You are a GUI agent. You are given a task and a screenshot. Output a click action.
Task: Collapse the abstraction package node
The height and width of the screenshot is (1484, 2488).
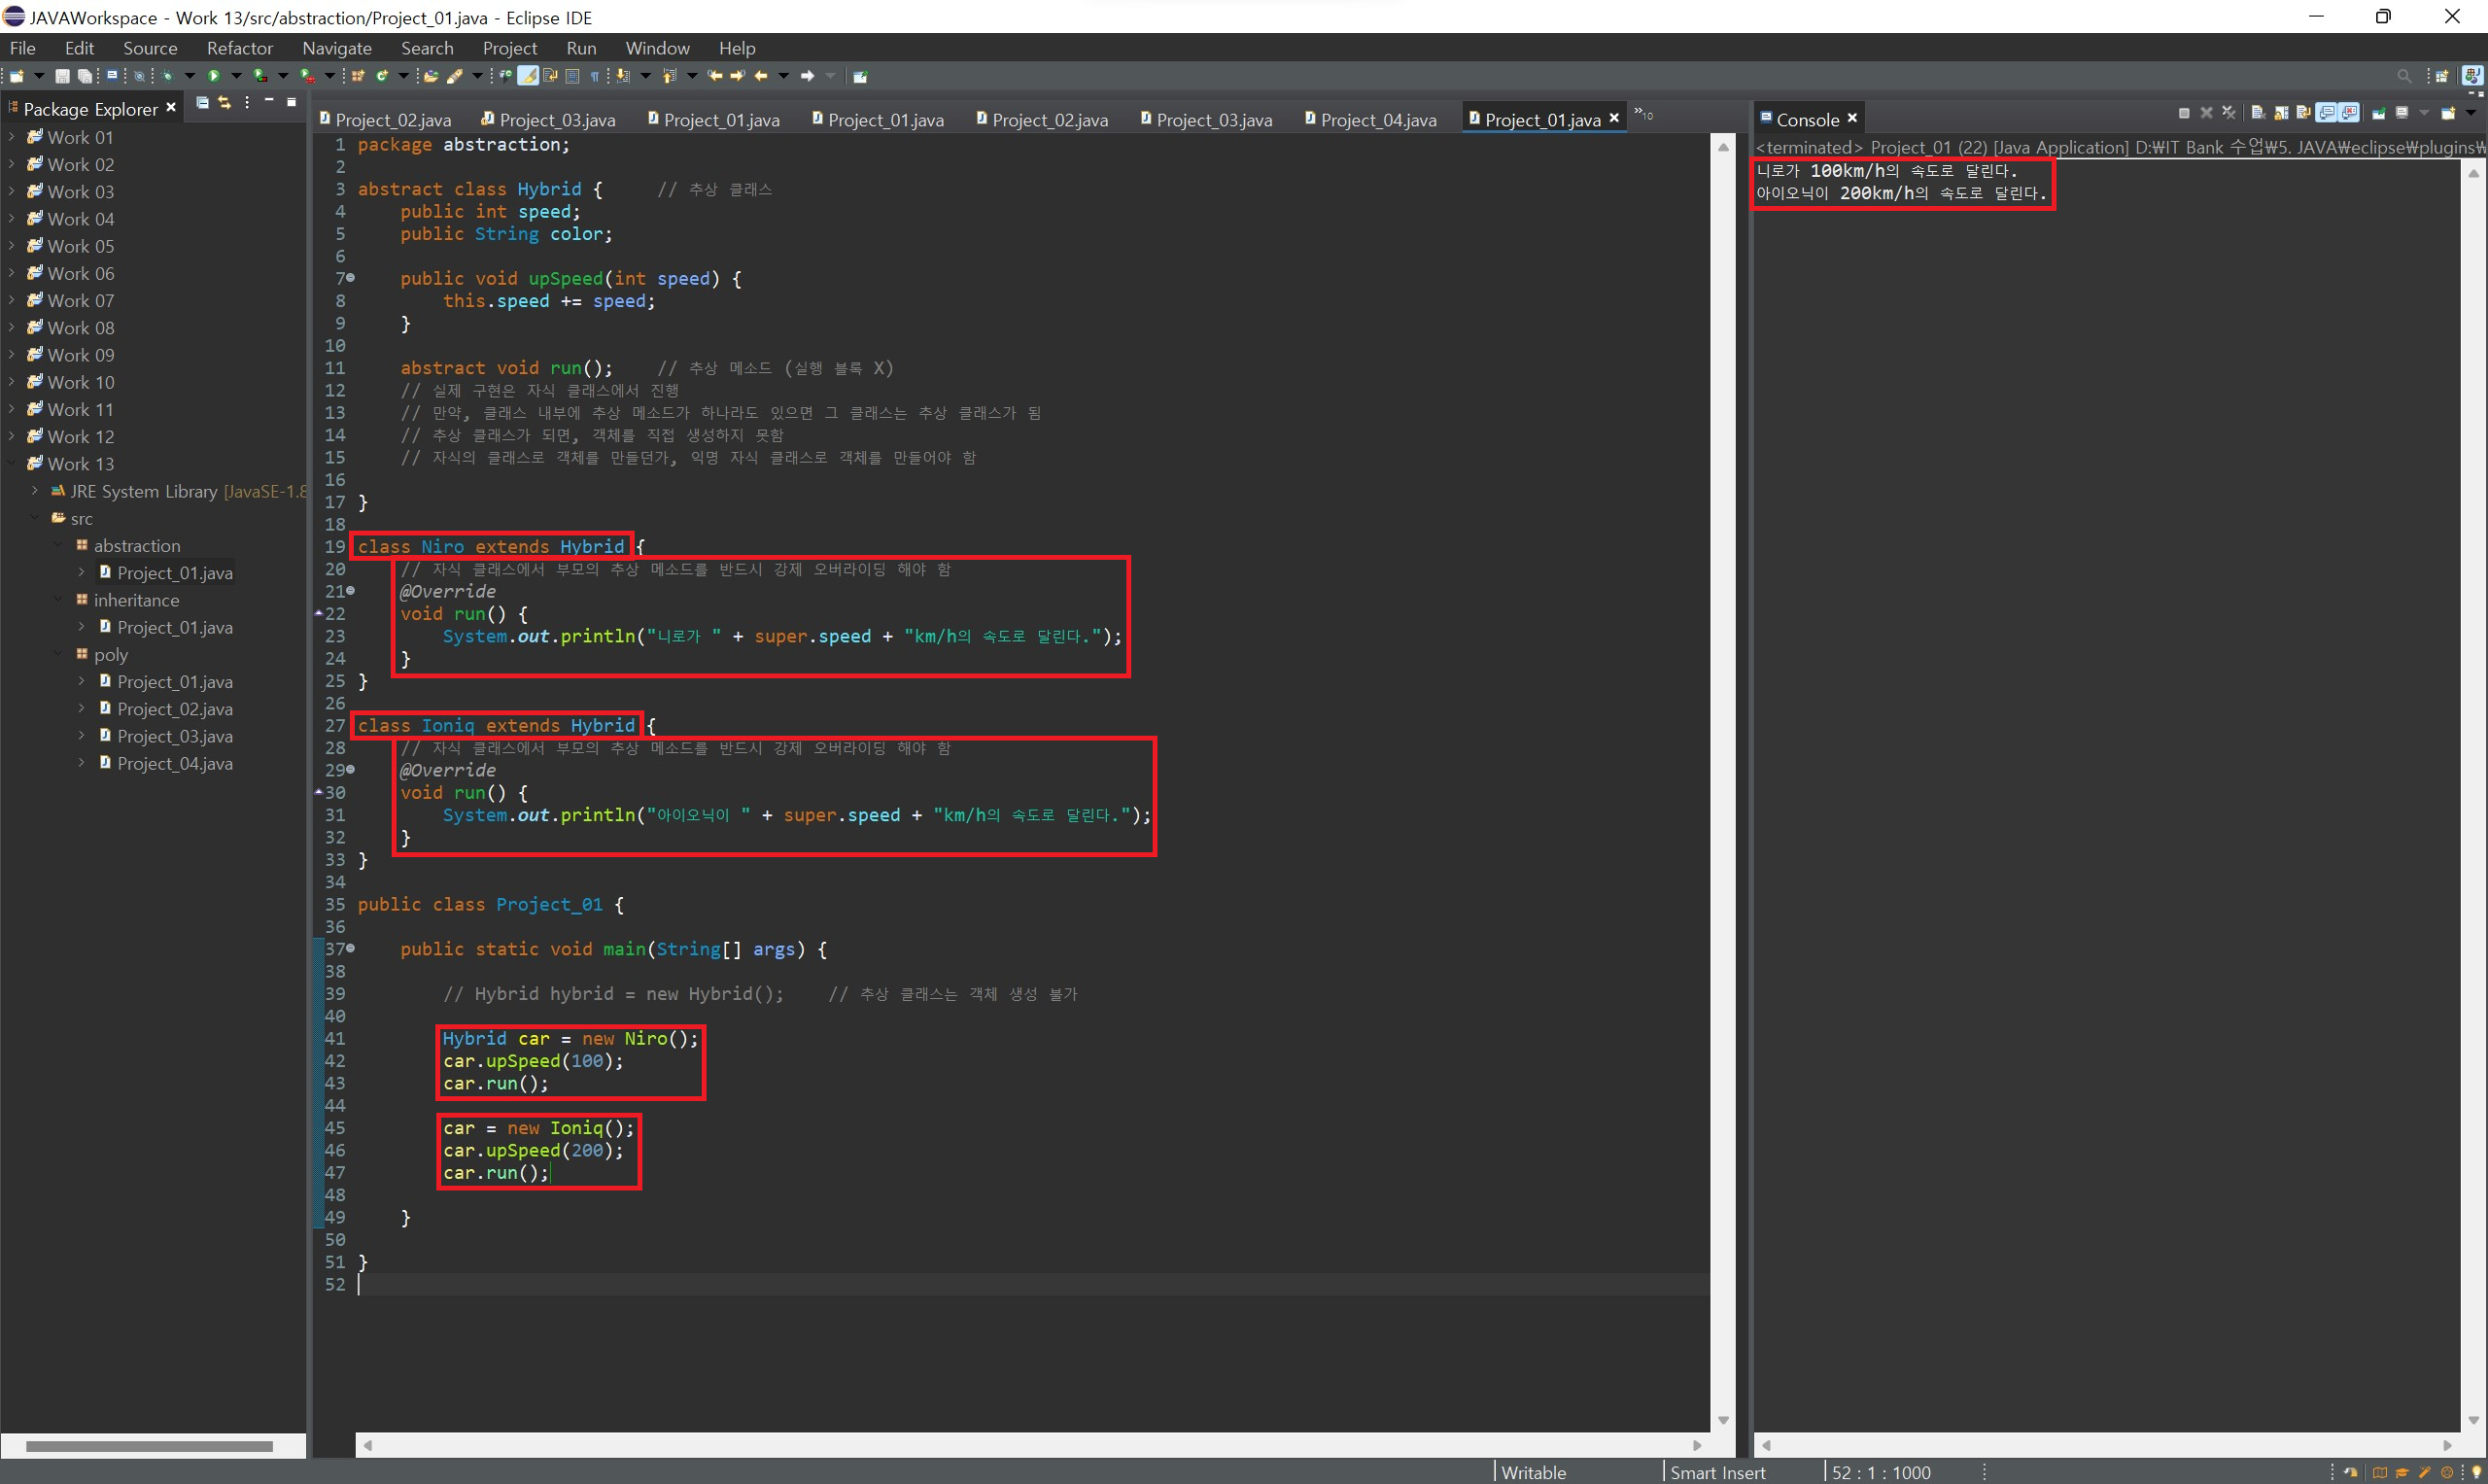58,545
